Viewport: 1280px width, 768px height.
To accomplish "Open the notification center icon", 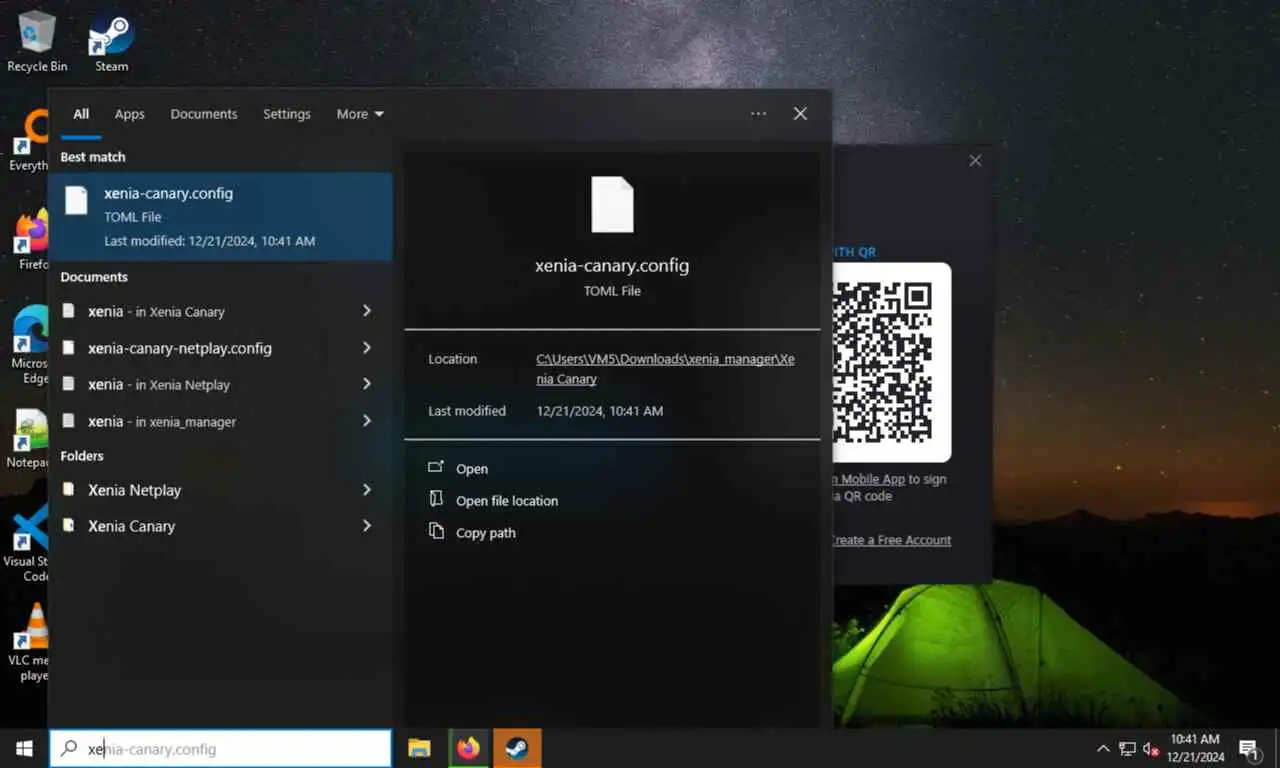I will tap(1249, 748).
